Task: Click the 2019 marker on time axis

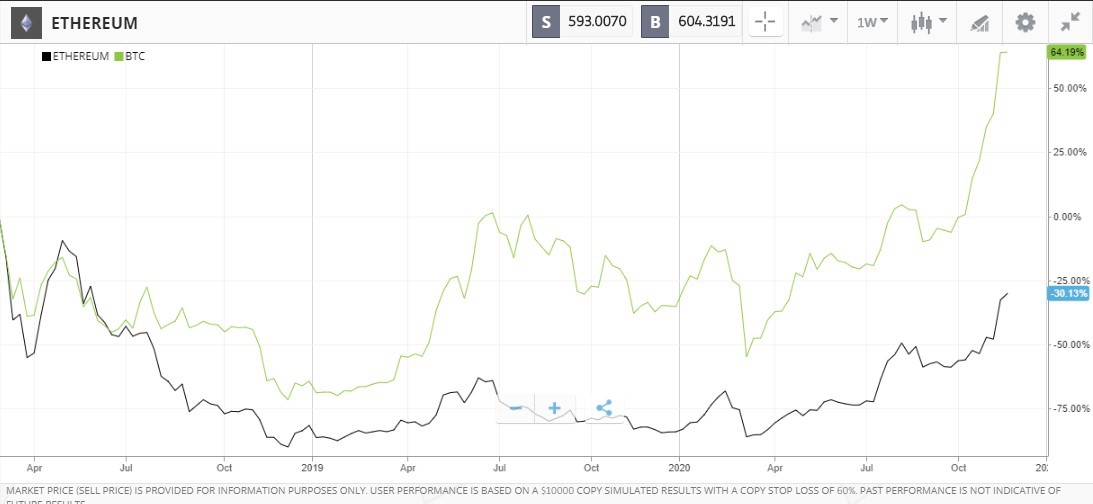Action: pyautogui.click(x=312, y=467)
